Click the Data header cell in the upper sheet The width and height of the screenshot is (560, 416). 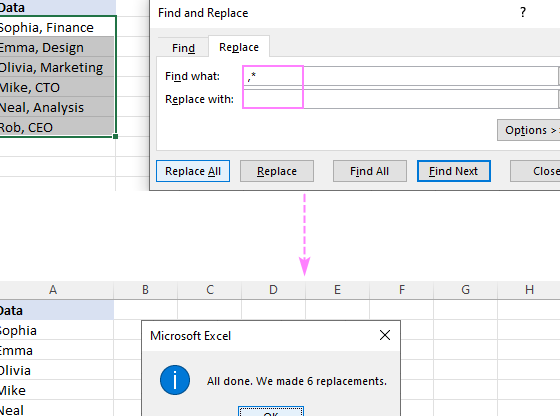pyautogui.click(x=57, y=7)
